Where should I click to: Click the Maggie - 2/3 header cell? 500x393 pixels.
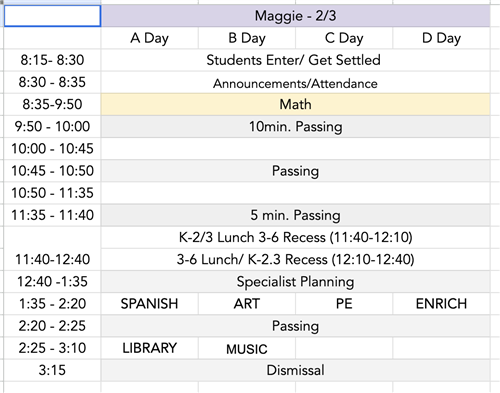coord(295,16)
